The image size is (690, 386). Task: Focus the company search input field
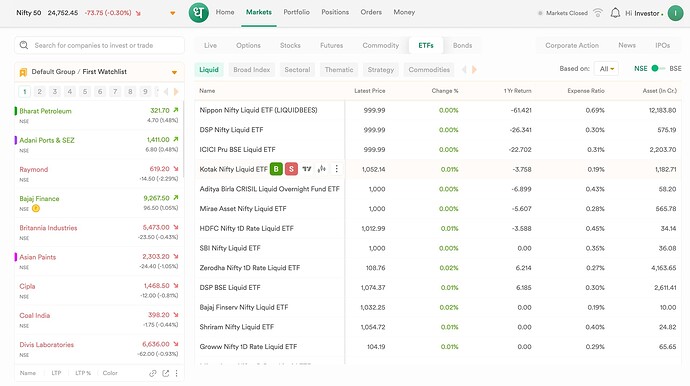pyautogui.click(x=99, y=45)
